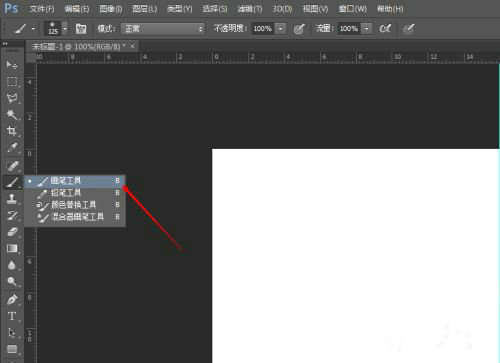Toggle pressure for size button
The height and width of the screenshot is (363, 500).
pyautogui.click(x=408, y=29)
